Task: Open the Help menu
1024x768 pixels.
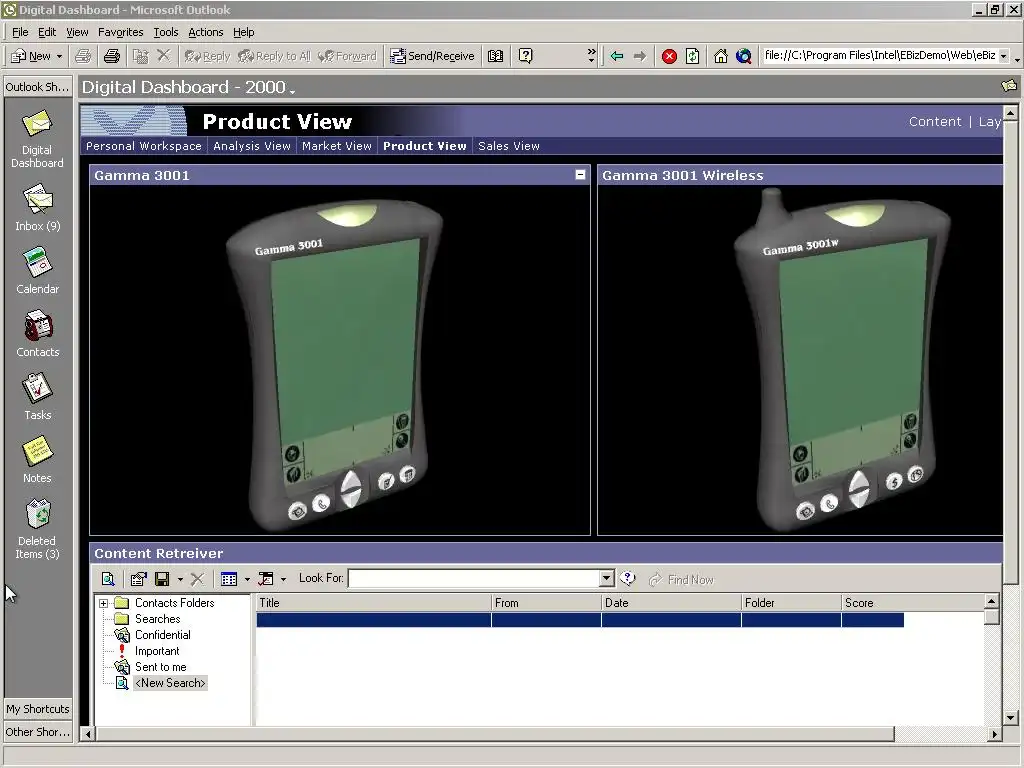Action: 244,32
